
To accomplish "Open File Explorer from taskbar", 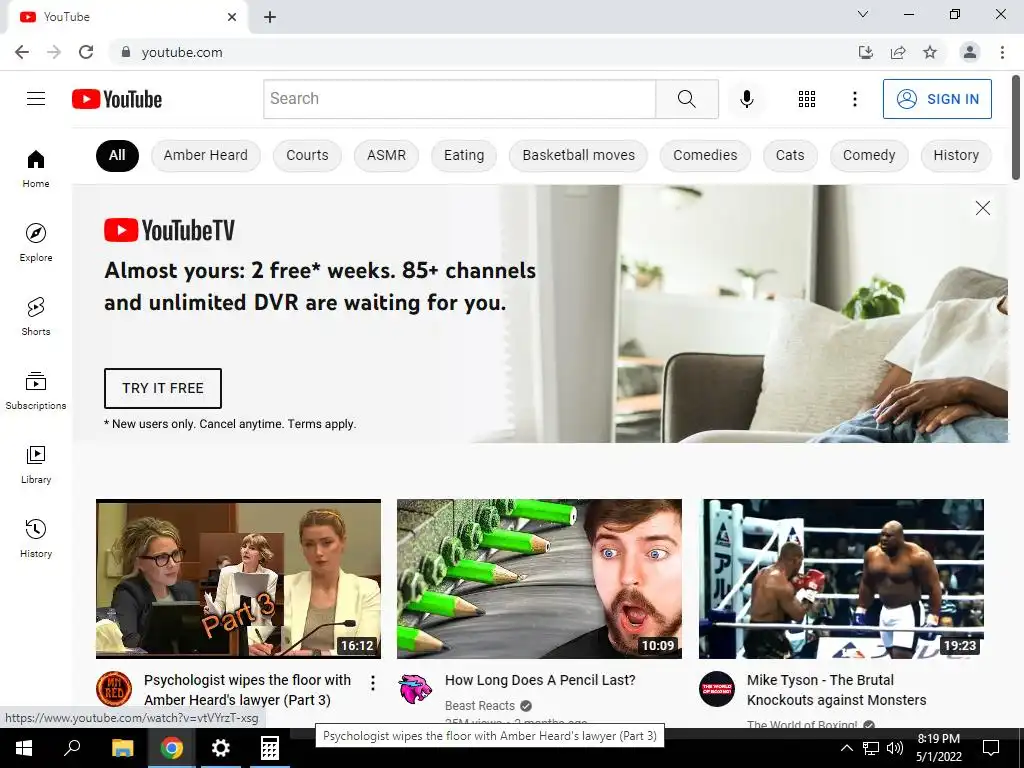I will [x=122, y=748].
